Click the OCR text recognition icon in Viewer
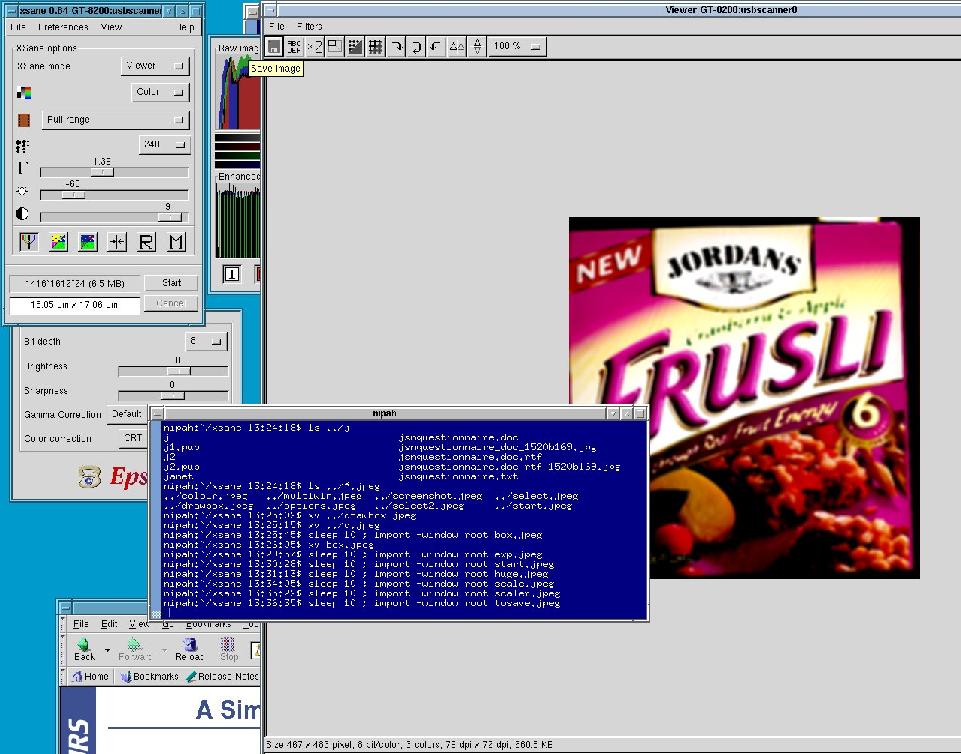This screenshot has width=961, height=754. (x=294, y=47)
